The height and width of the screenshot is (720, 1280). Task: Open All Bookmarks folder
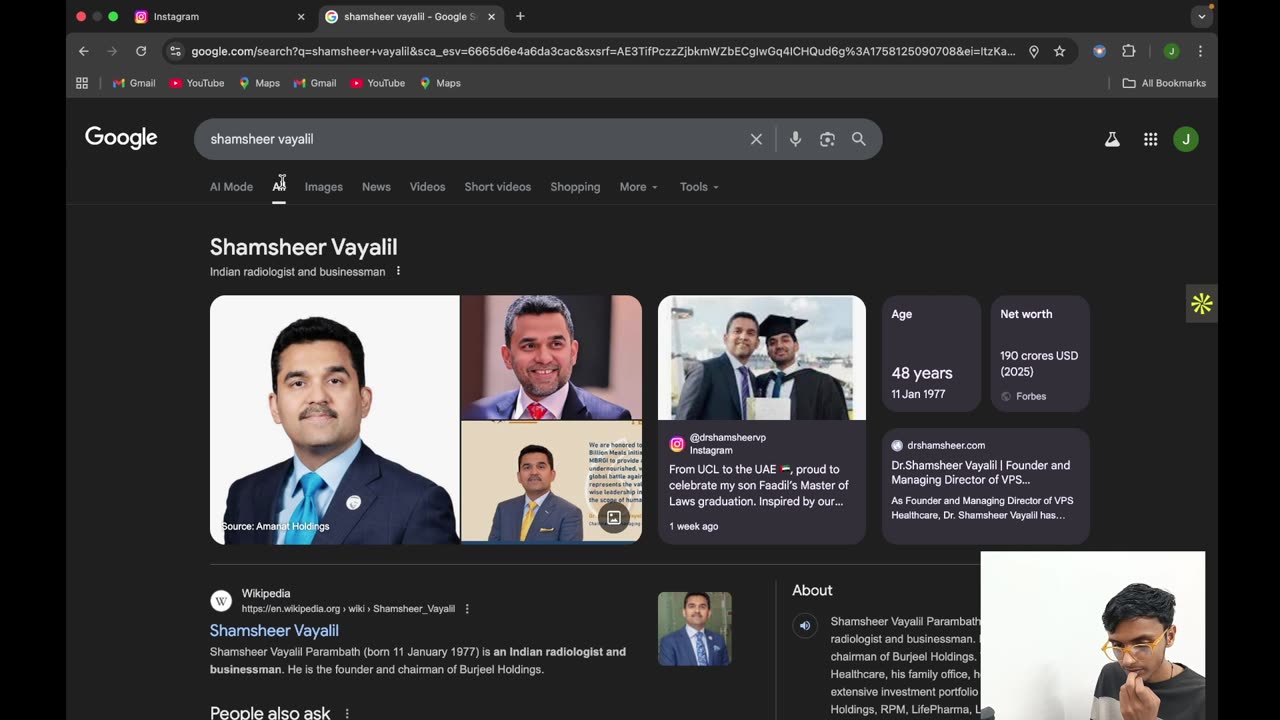point(1164,83)
